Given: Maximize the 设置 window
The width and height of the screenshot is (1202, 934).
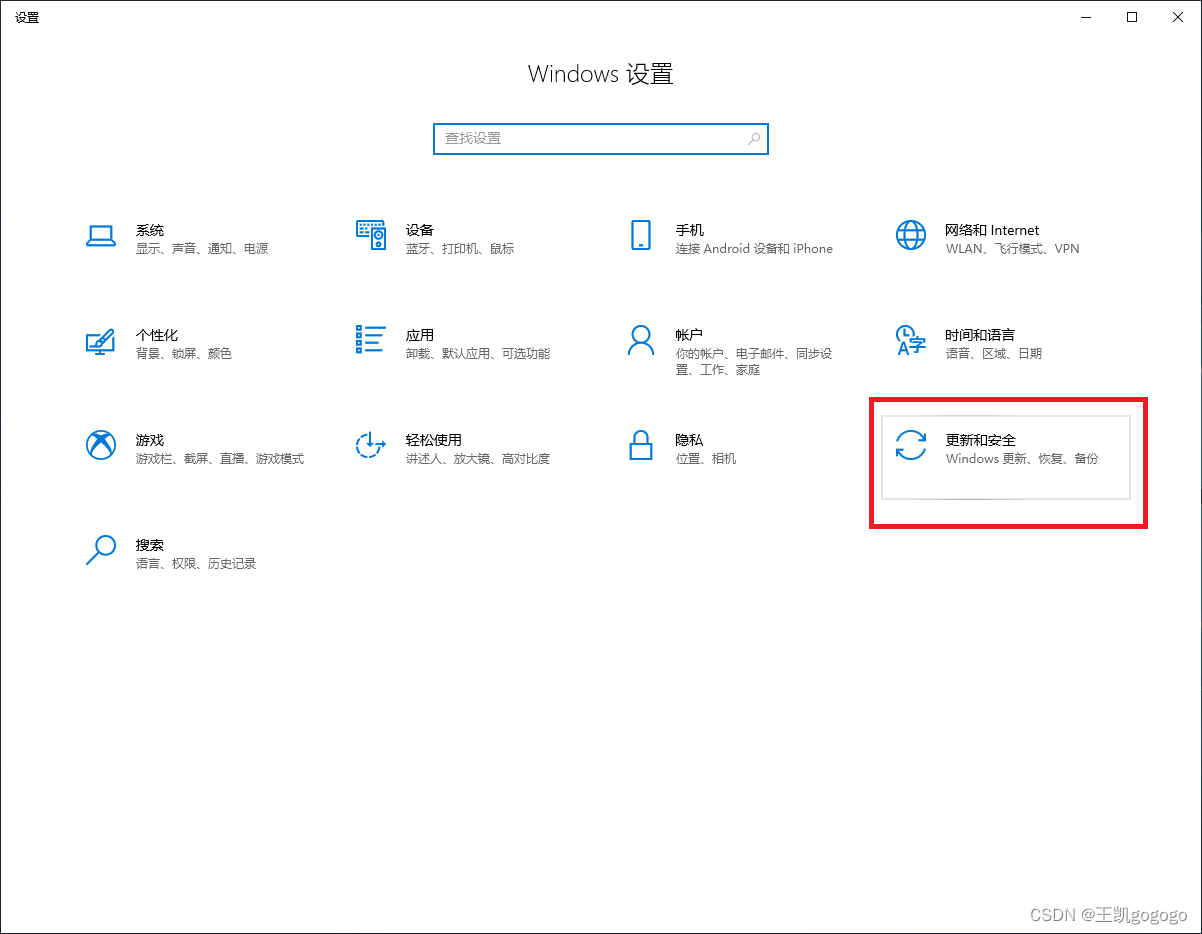Looking at the screenshot, I should [x=1132, y=17].
